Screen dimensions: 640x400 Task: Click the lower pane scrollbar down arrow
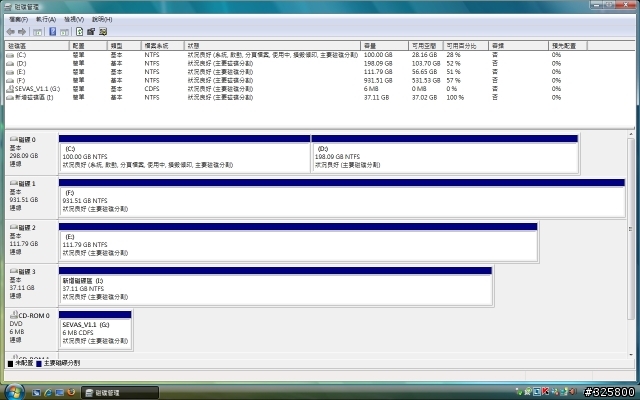point(631,356)
